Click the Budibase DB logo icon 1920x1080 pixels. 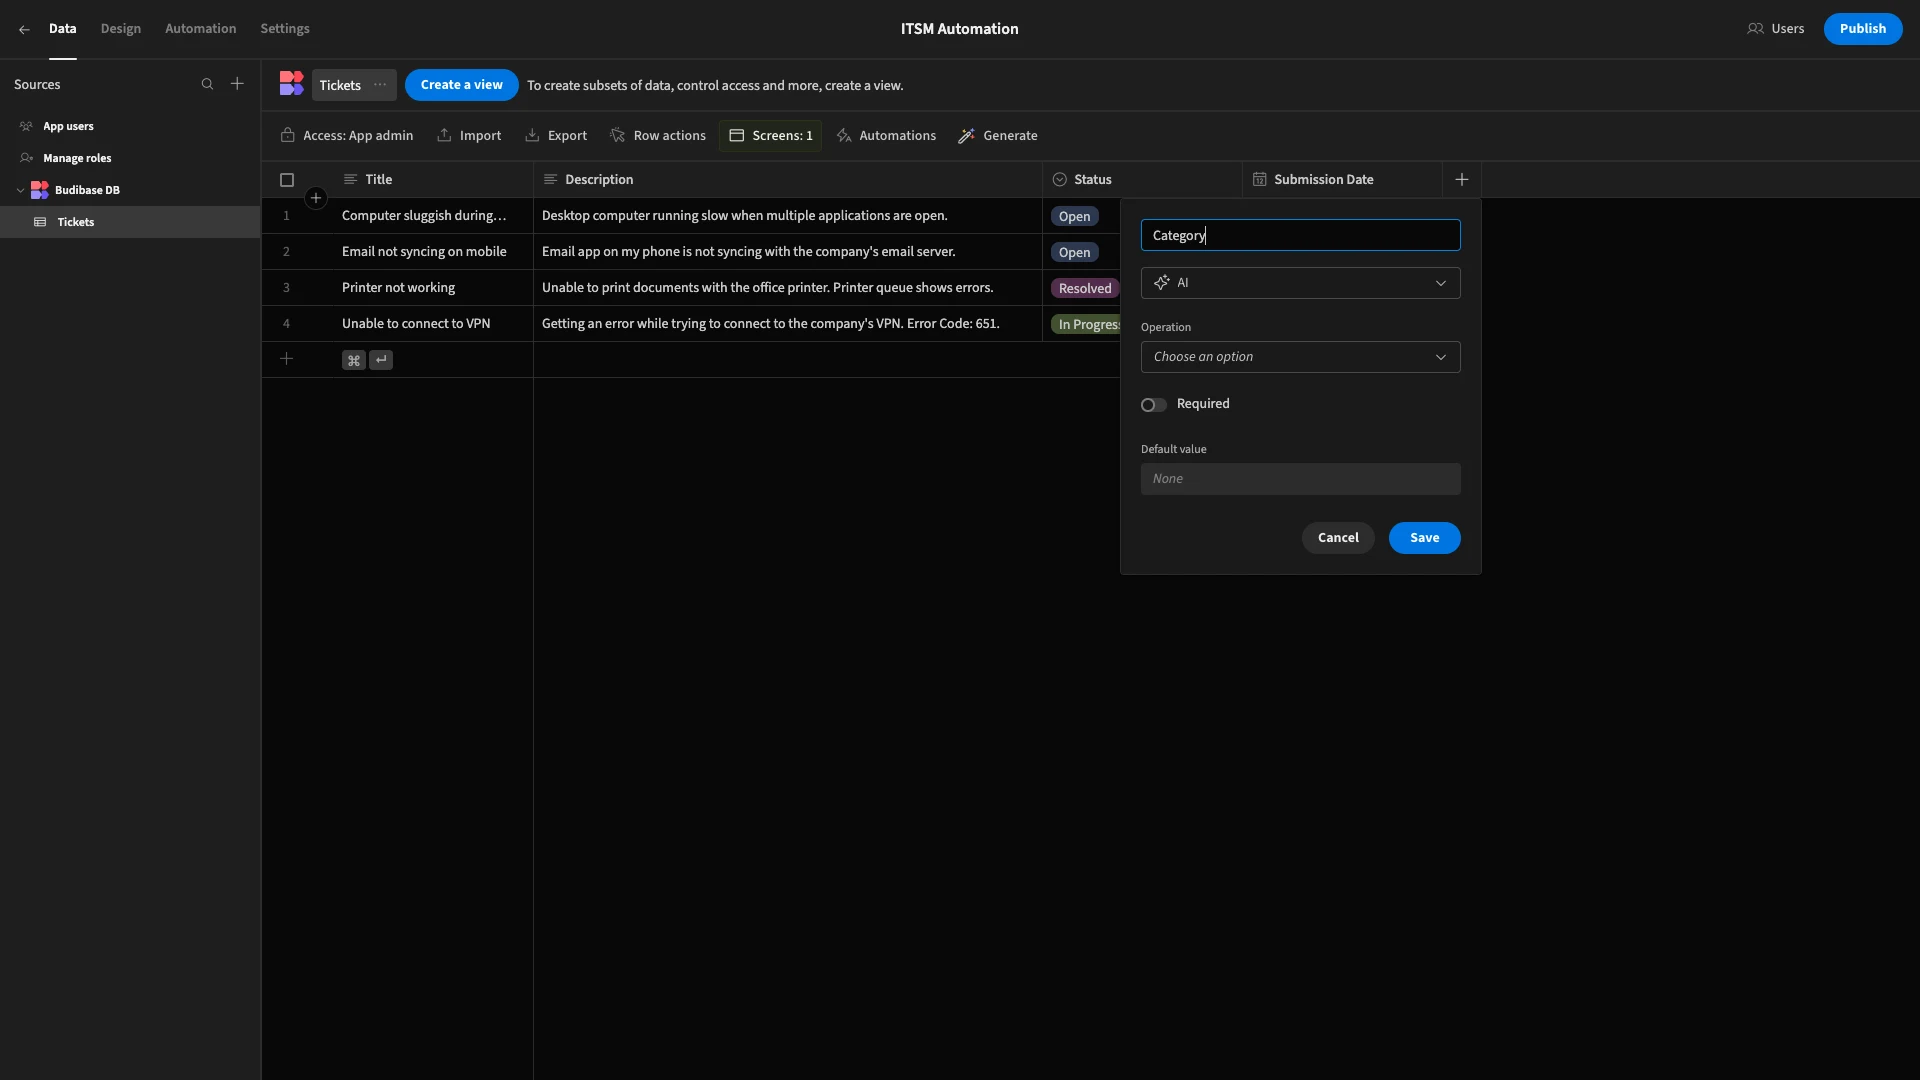(40, 190)
